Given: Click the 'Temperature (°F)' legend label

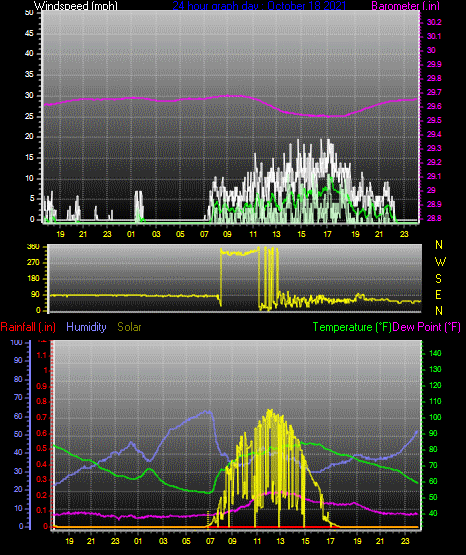Looking at the screenshot, I should coord(352,327).
